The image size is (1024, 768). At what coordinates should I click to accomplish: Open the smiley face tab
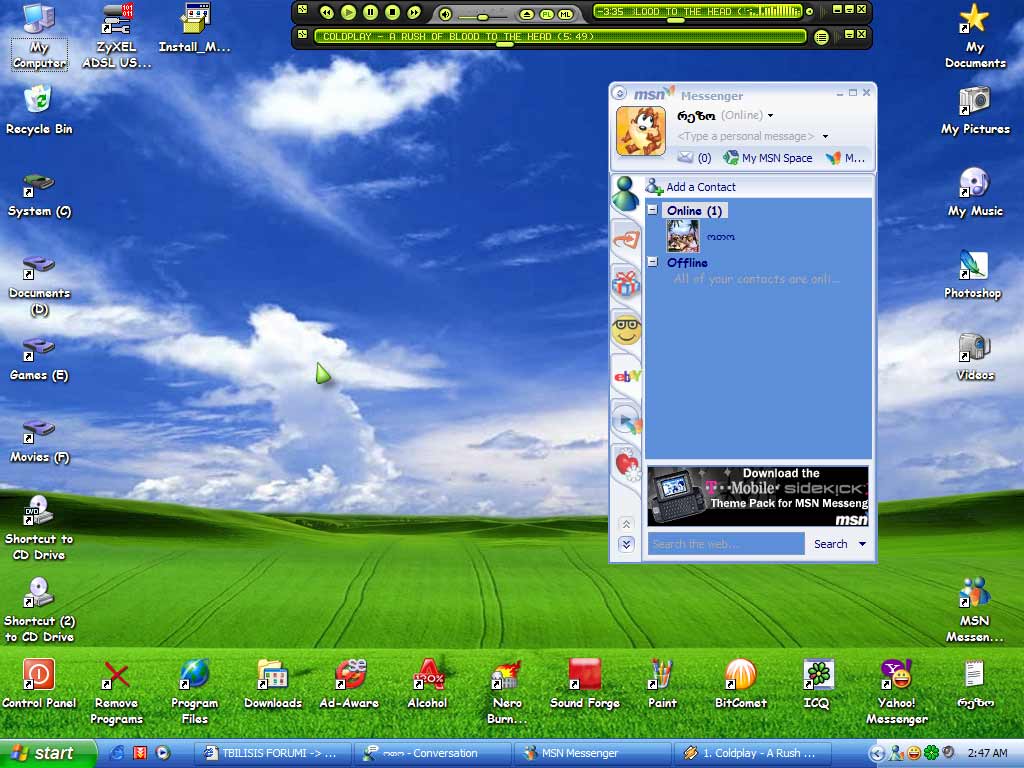point(626,330)
